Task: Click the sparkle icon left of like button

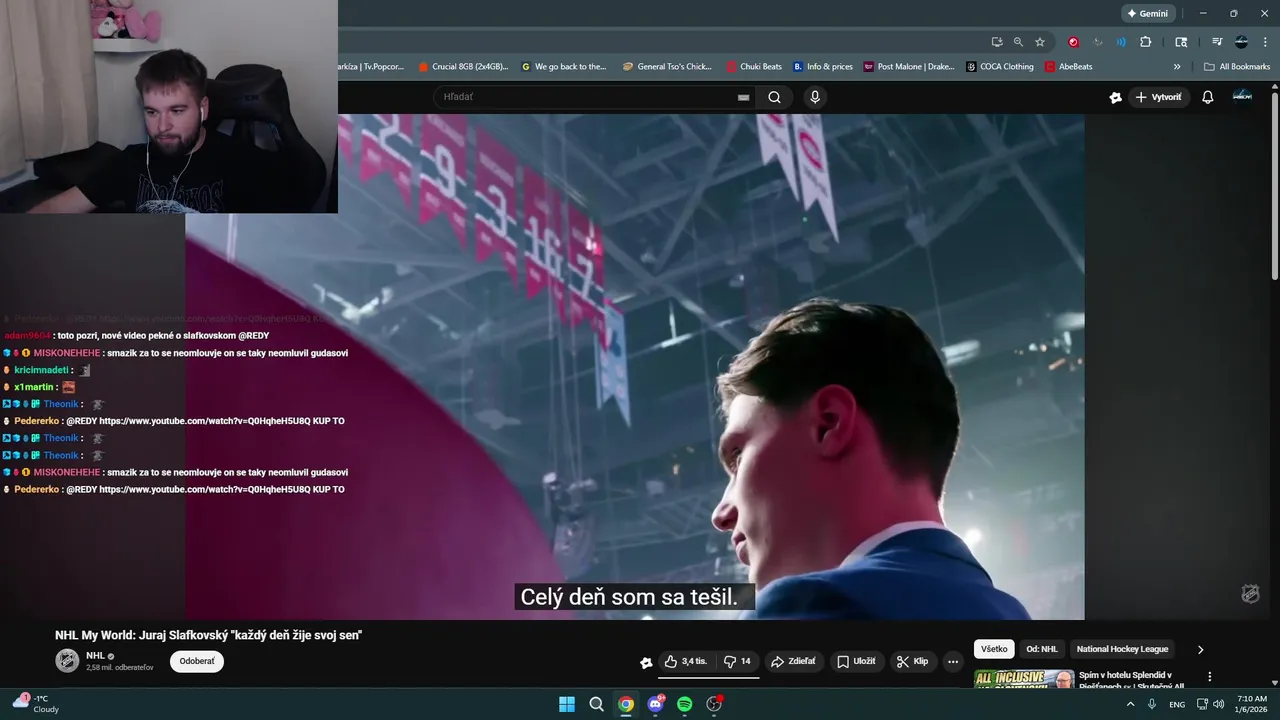Action: [x=646, y=662]
